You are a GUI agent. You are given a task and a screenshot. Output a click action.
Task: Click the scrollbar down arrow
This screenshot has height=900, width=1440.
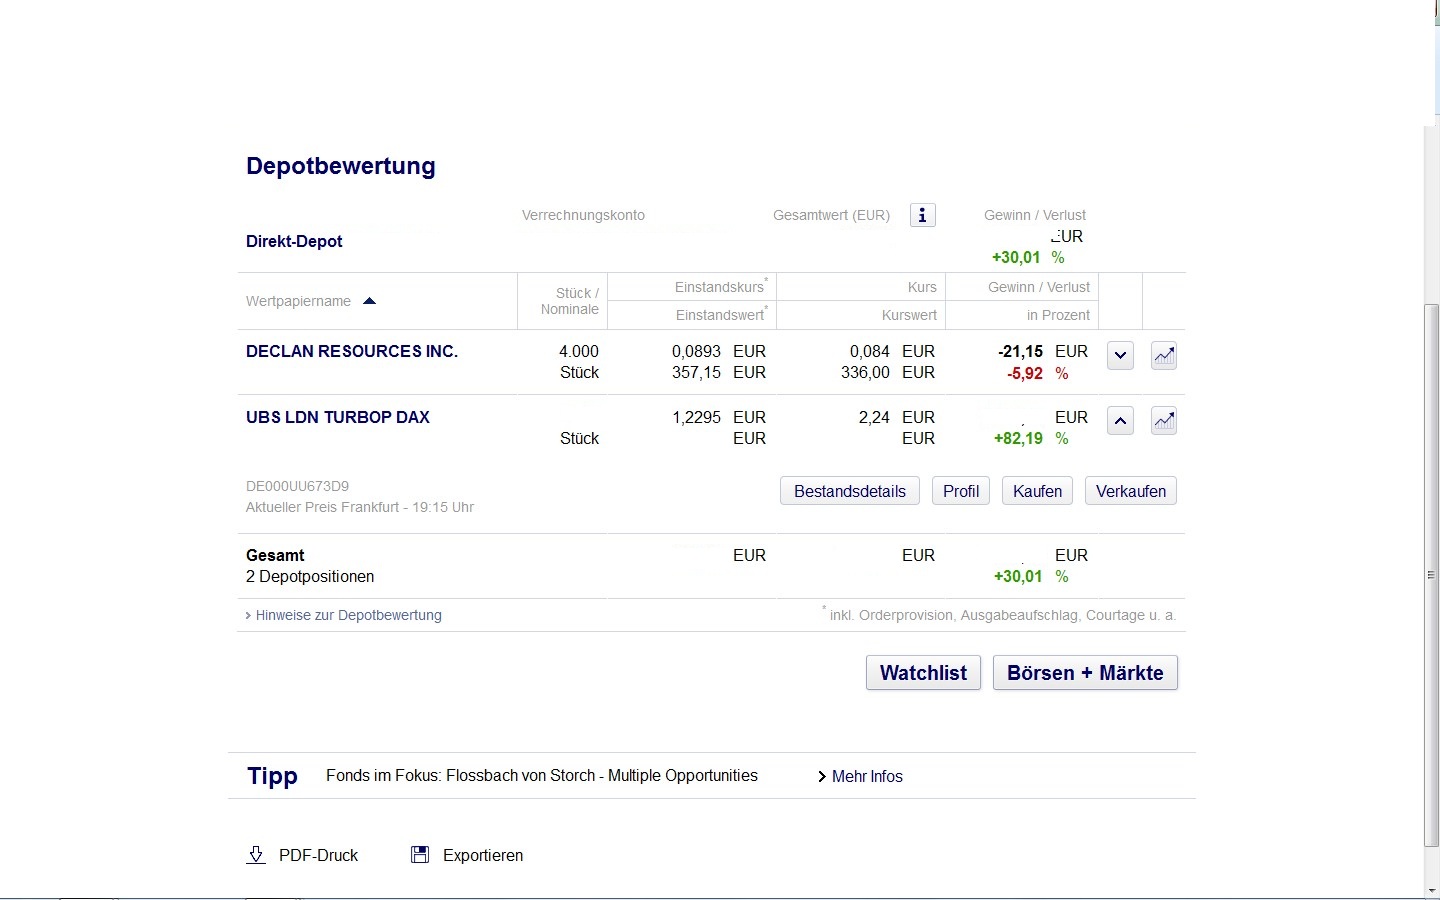click(1432, 889)
